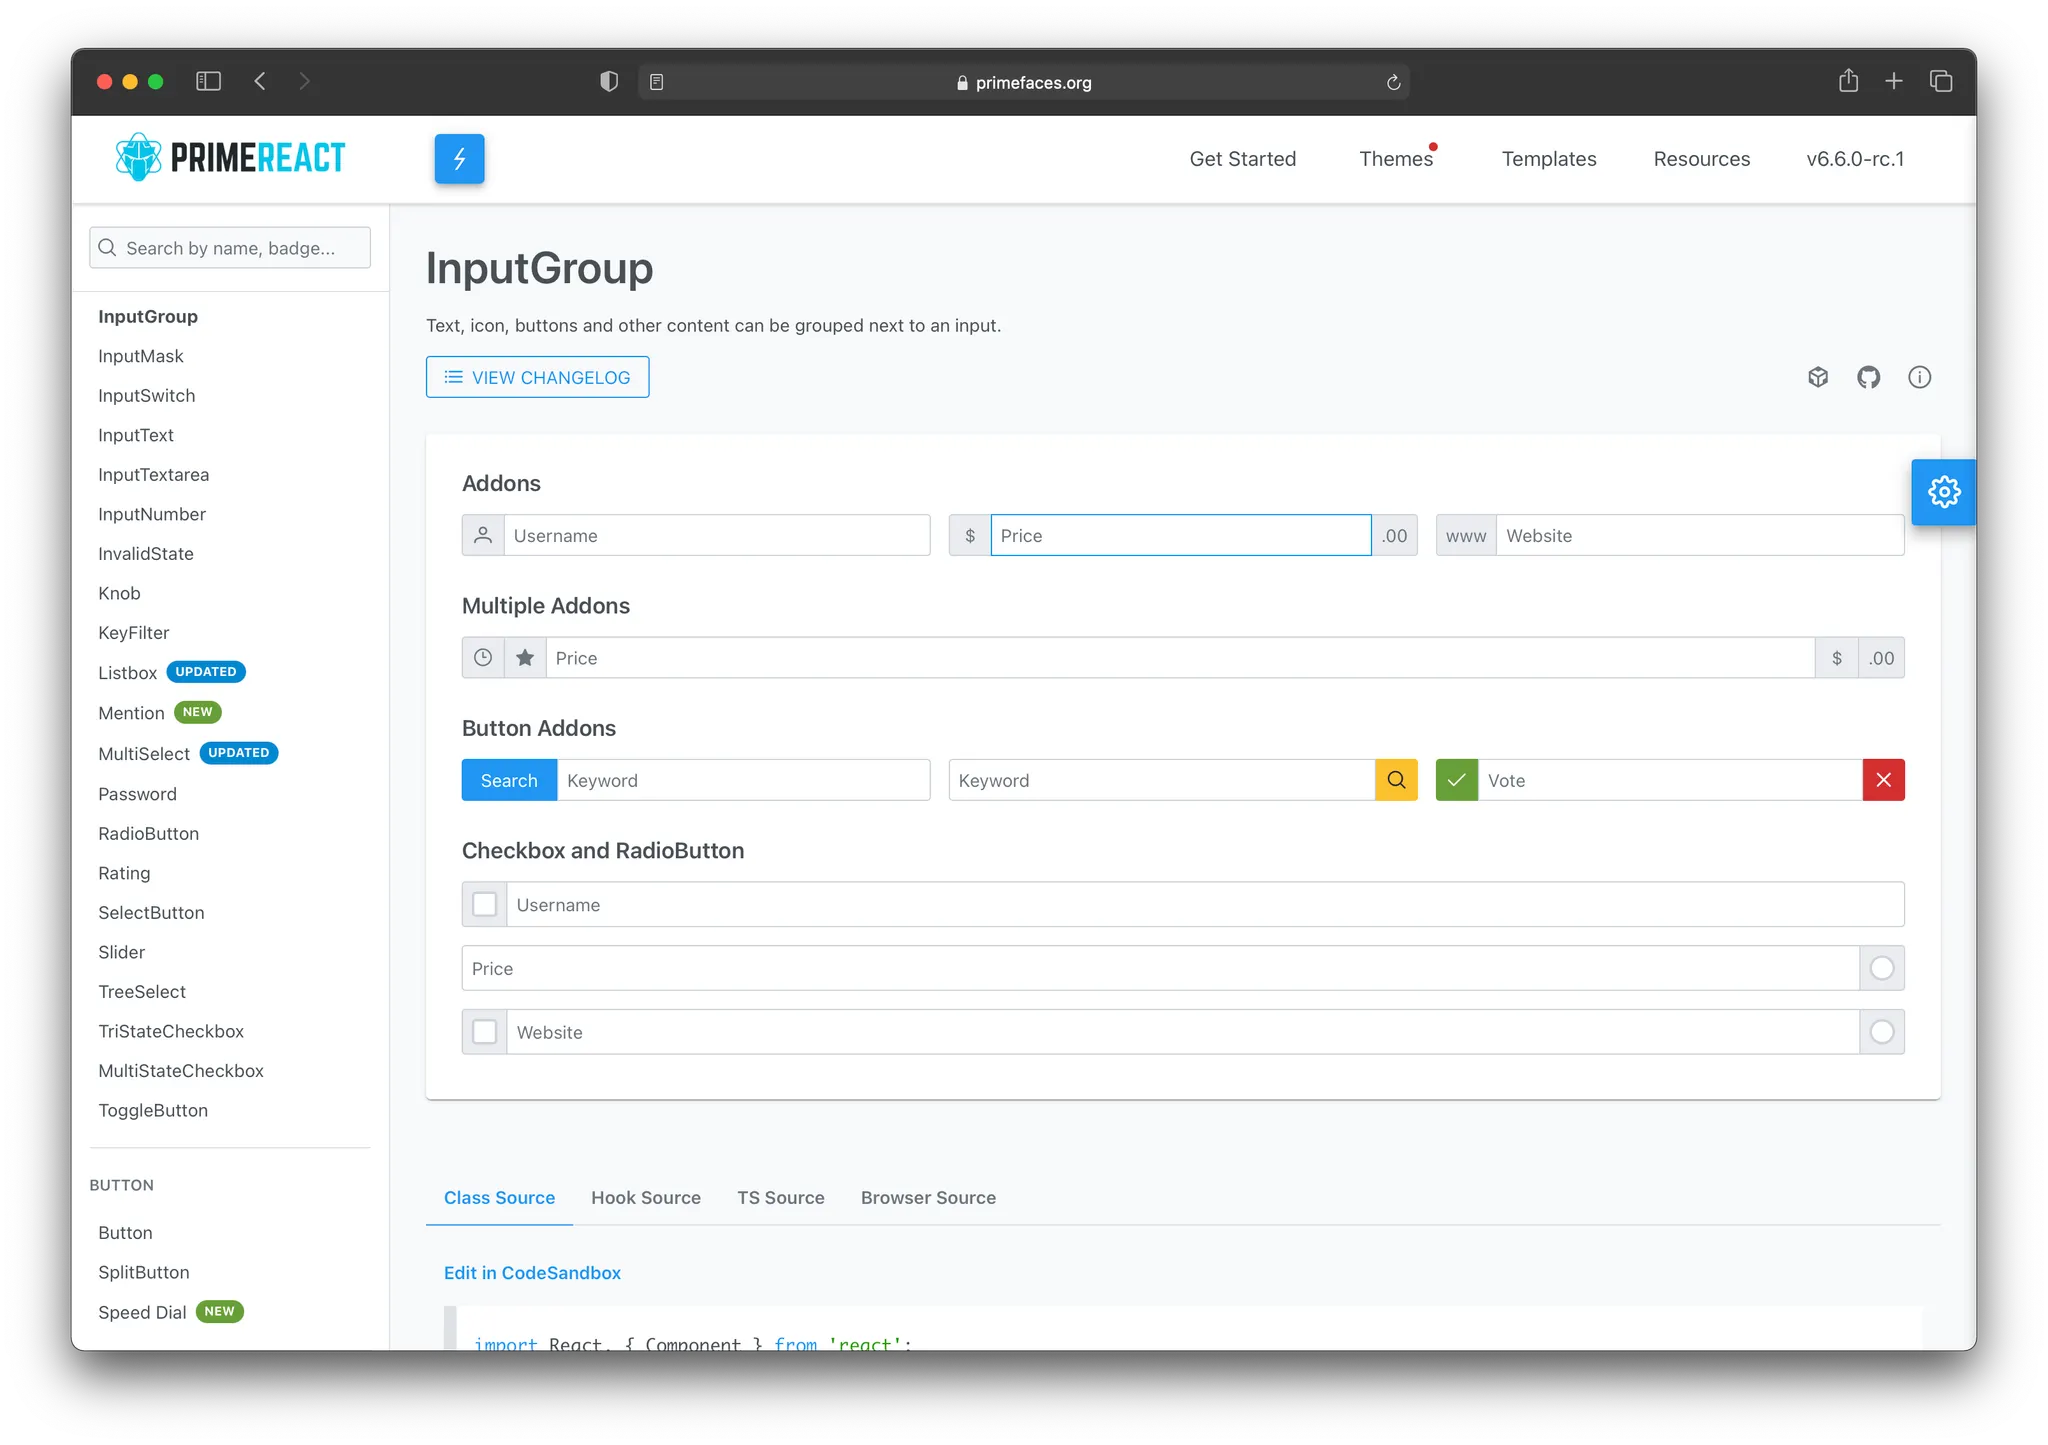
Task: Open Edit in CodeSandbox link
Action: pos(532,1273)
